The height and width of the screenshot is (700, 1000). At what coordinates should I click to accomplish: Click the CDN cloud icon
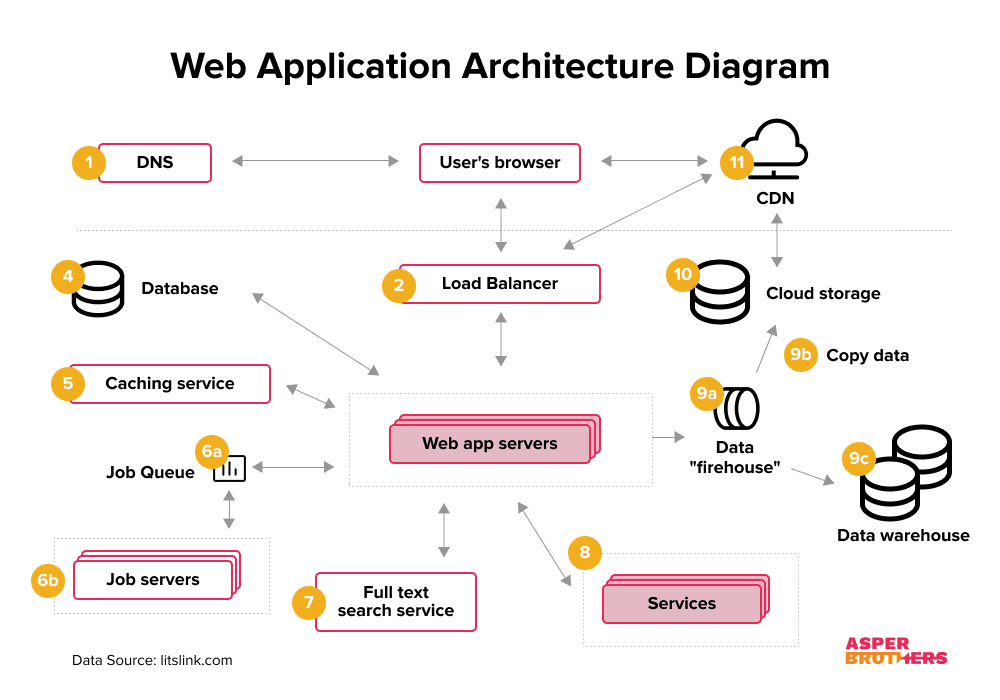774,149
